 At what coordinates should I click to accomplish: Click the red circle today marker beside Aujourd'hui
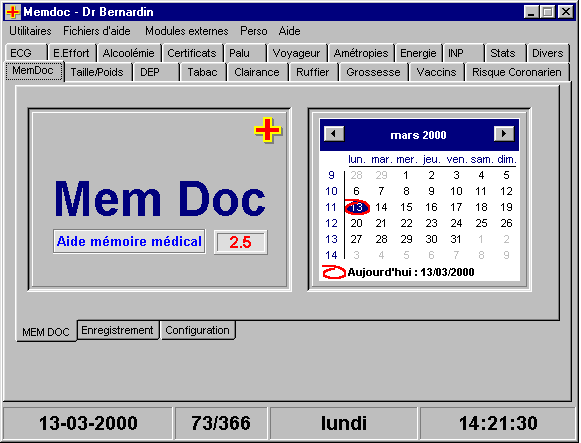click(334, 272)
